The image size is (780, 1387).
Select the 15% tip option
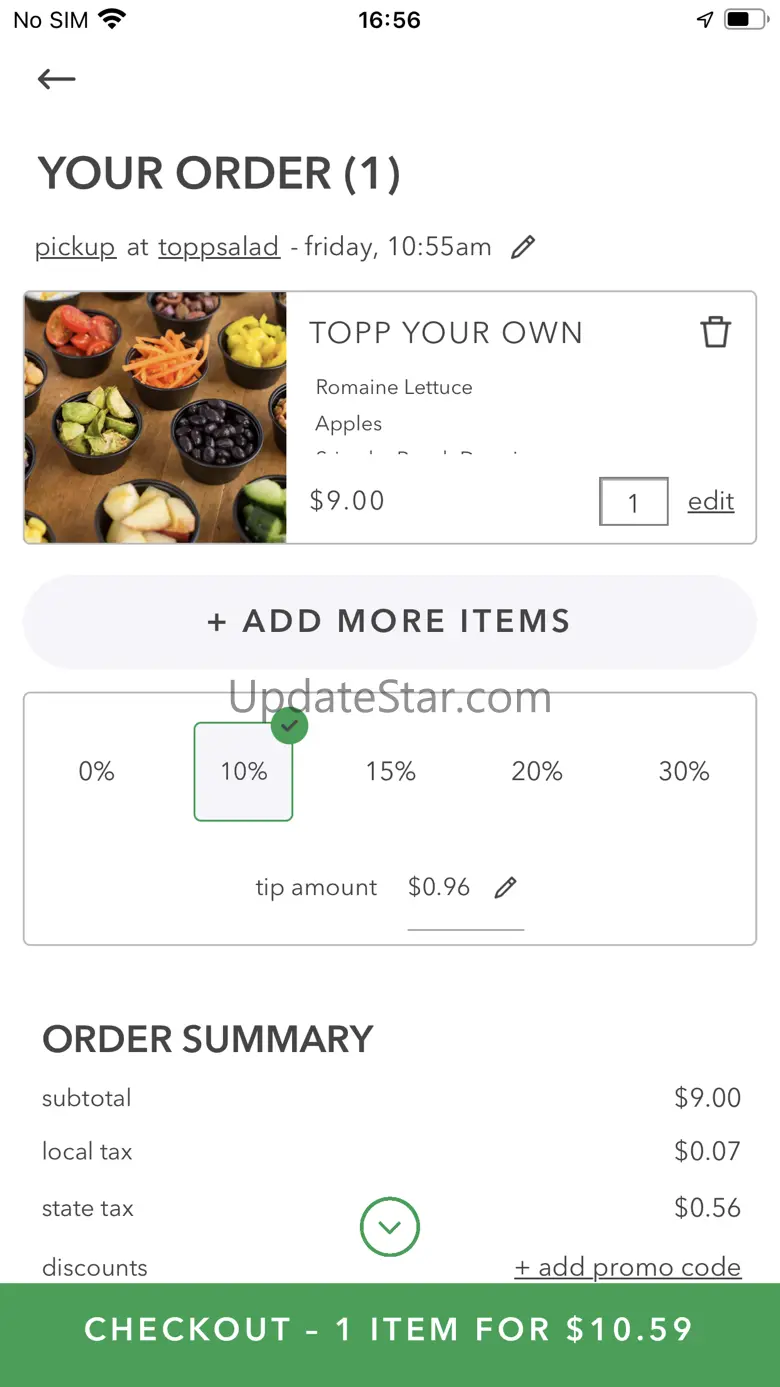[390, 771]
